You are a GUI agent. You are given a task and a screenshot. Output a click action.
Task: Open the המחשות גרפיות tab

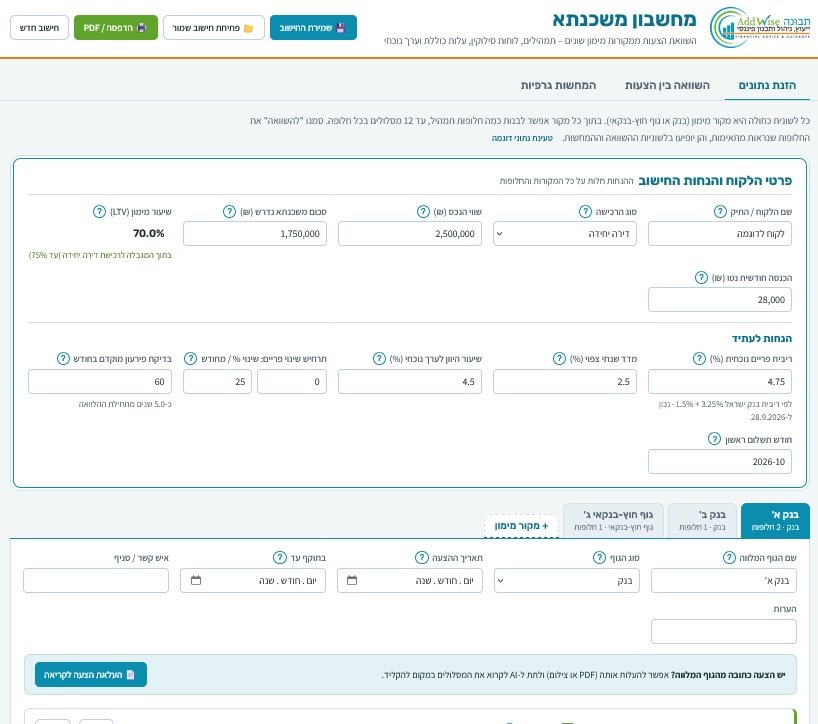[x=558, y=85]
